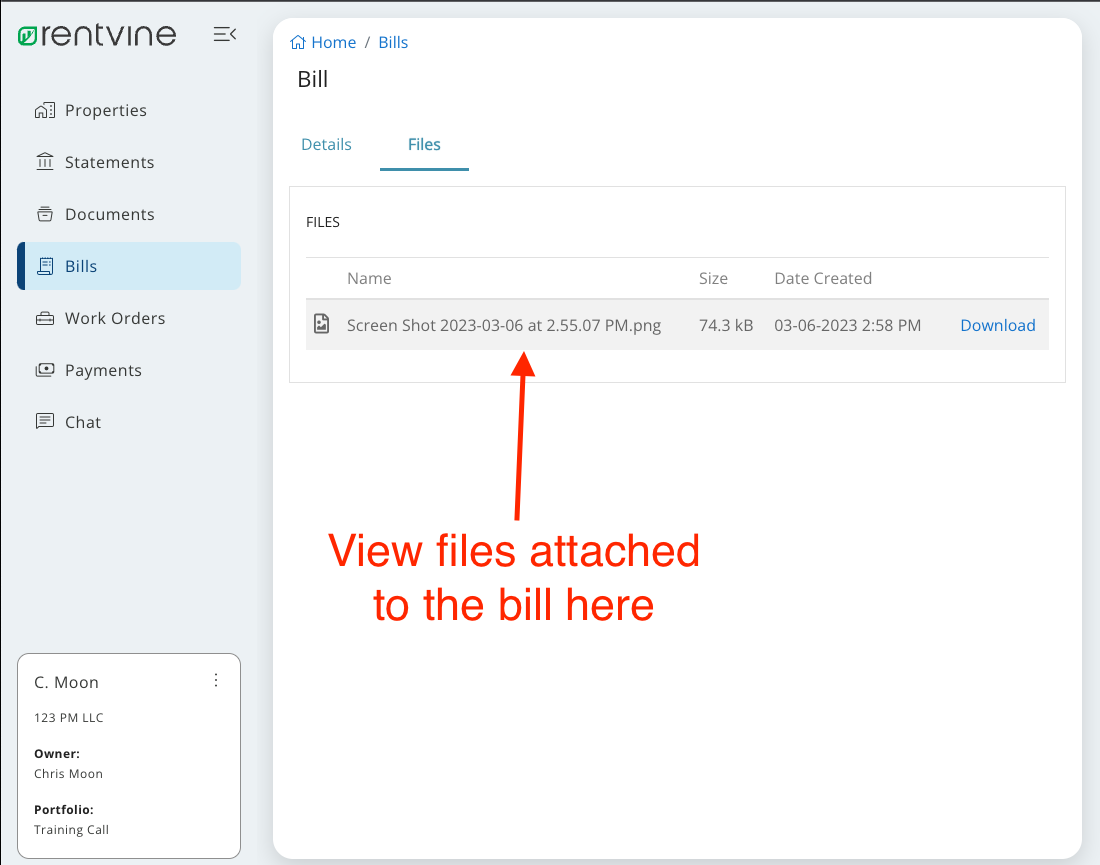Select the Payments icon
This screenshot has height=865, width=1100.
click(44, 370)
